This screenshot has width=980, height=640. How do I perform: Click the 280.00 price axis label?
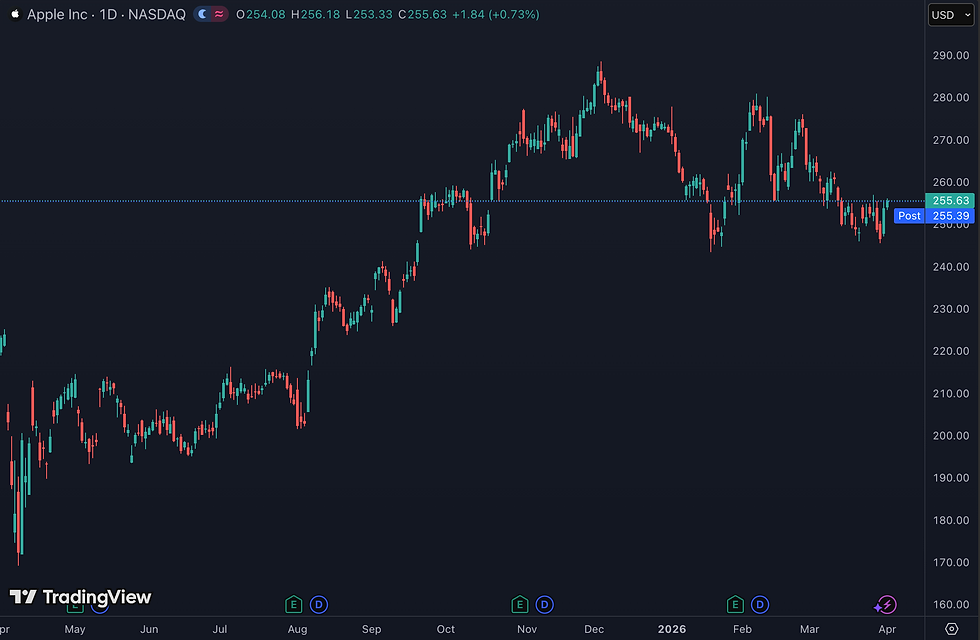pyautogui.click(x=951, y=98)
